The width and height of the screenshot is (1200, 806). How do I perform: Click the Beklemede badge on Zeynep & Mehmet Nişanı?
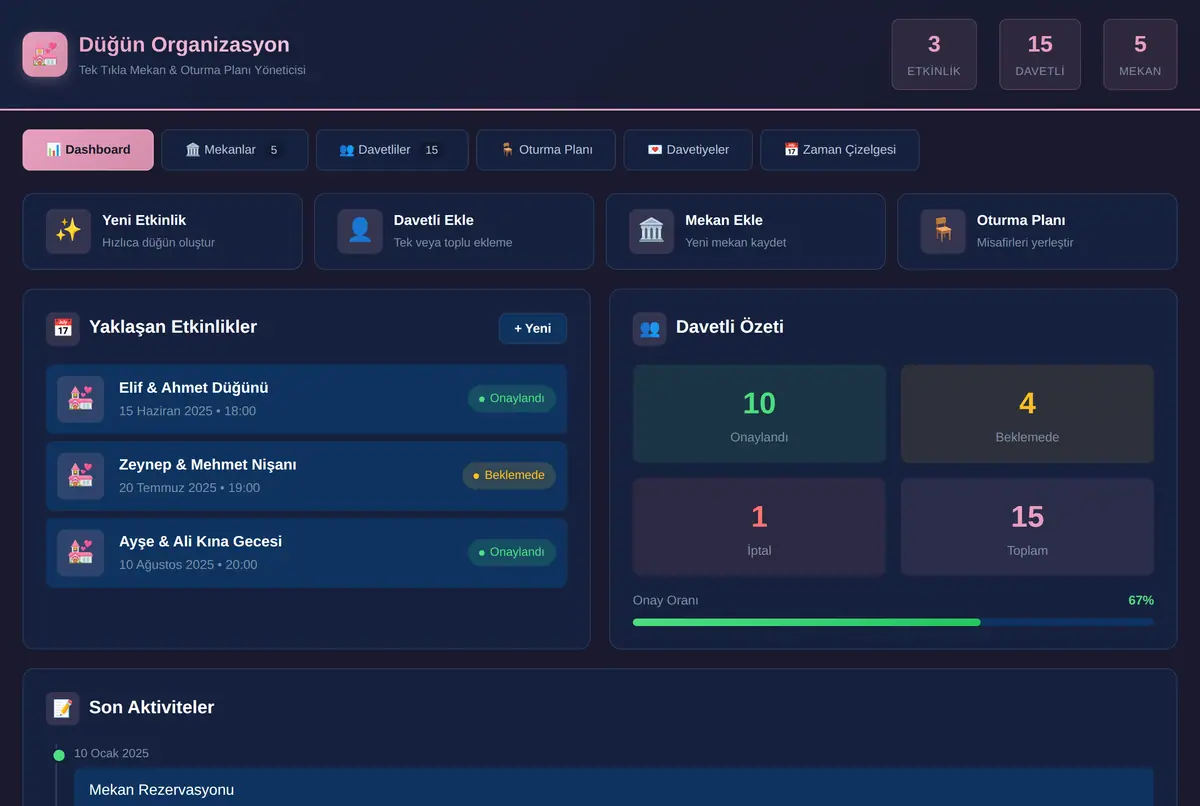509,476
